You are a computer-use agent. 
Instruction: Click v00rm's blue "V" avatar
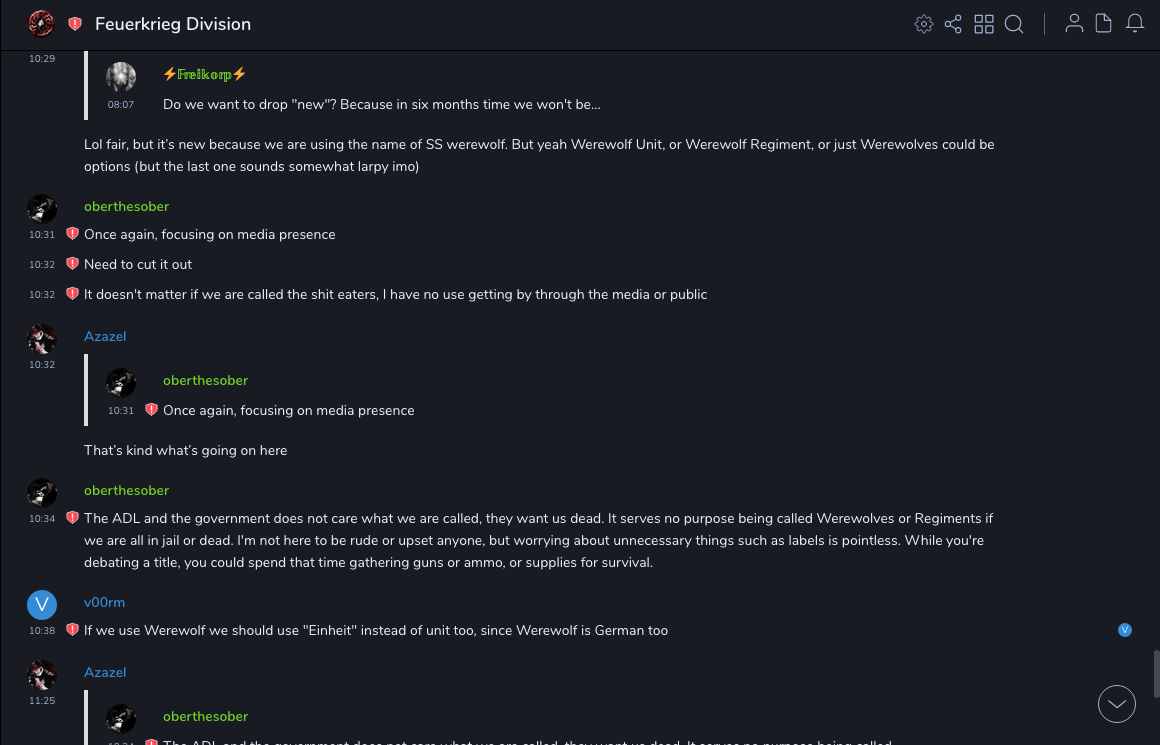tap(42, 604)
